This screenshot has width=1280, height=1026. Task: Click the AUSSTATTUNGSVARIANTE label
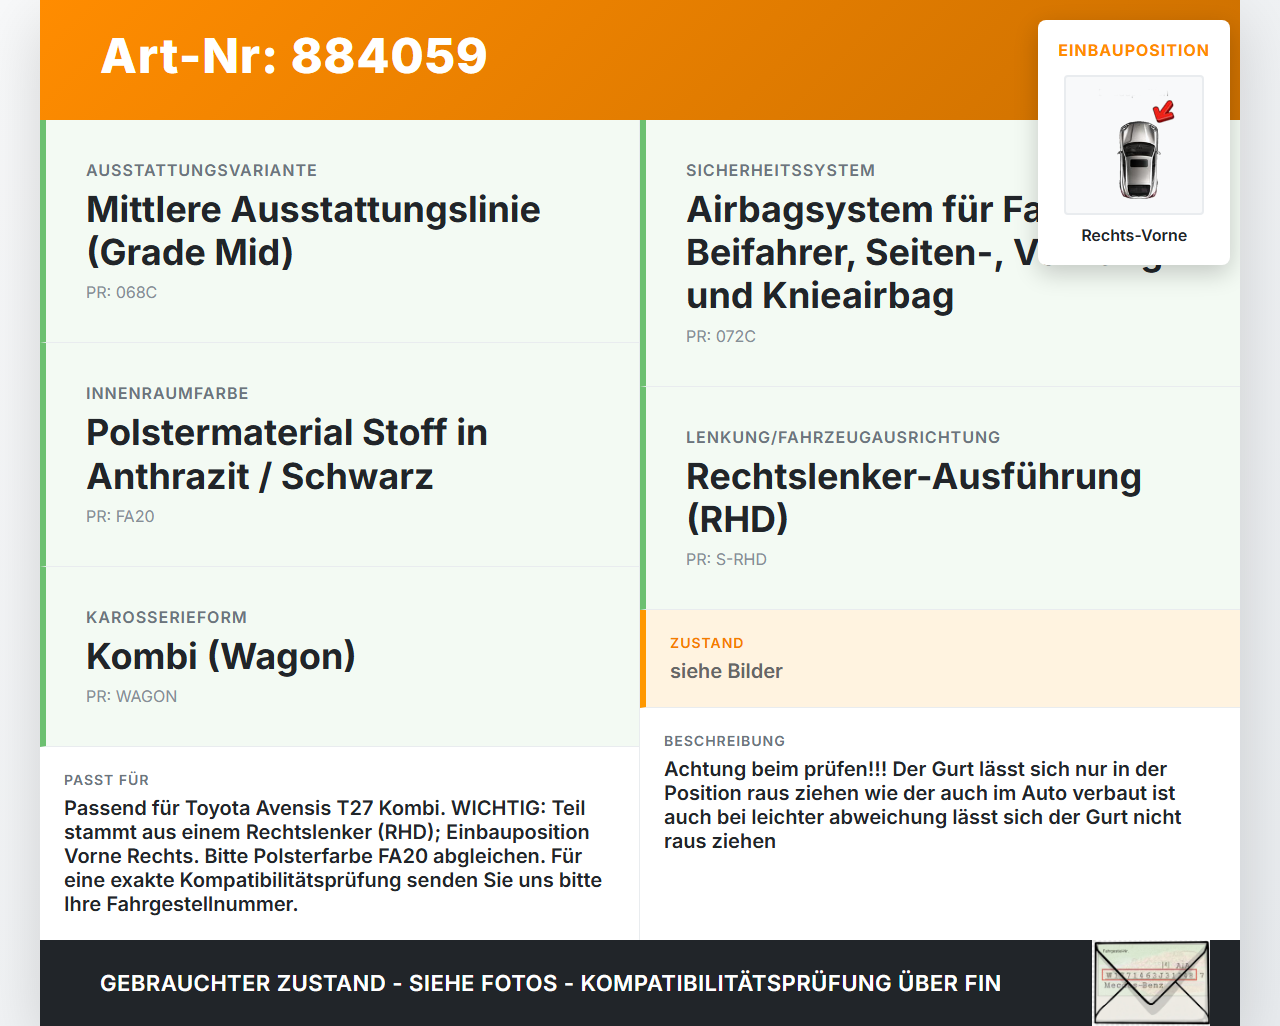(x=201, y=171)
